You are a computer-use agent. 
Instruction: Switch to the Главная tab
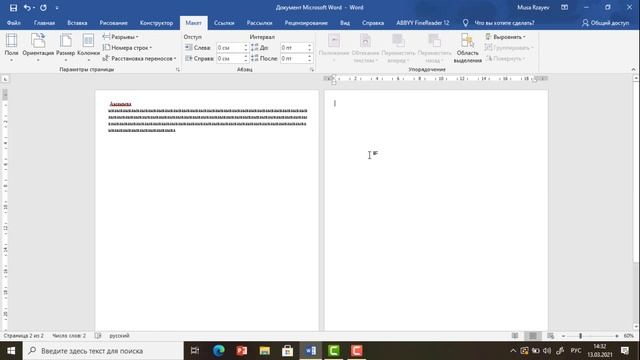(44, 23)
